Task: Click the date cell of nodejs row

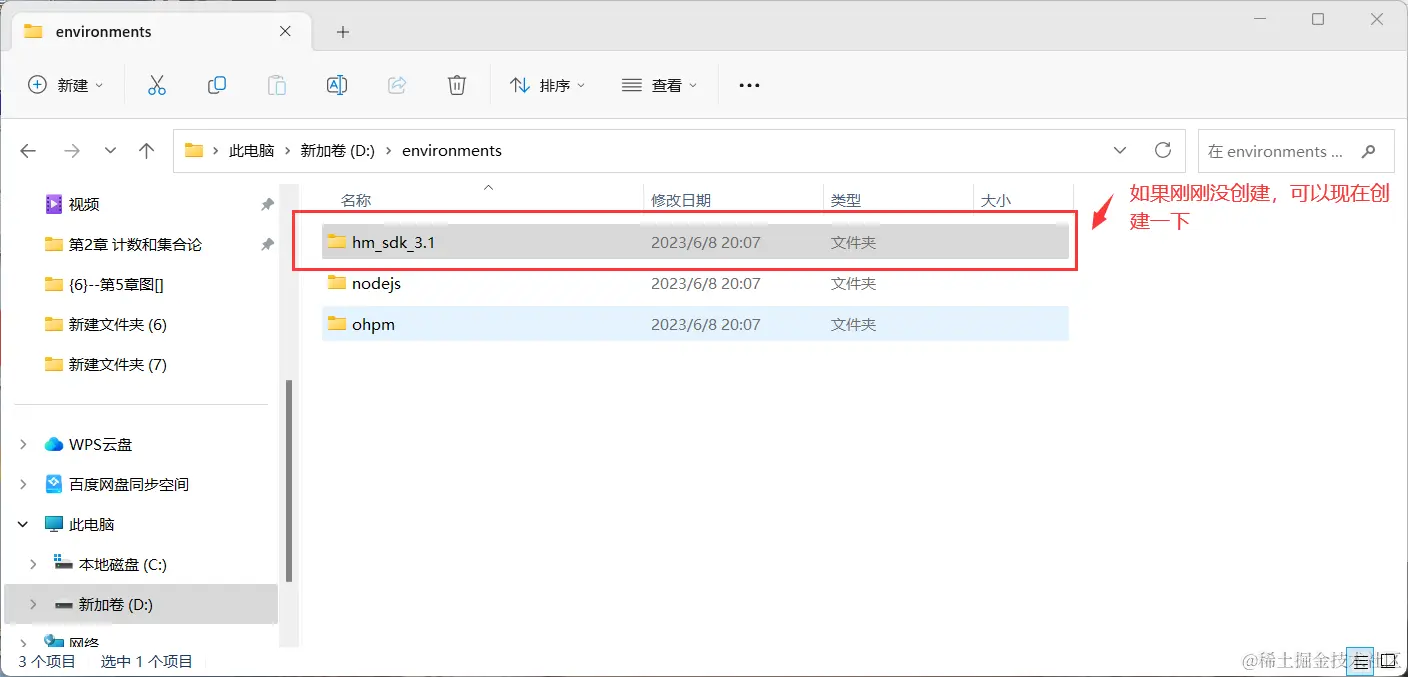Action: click(705, 283)
